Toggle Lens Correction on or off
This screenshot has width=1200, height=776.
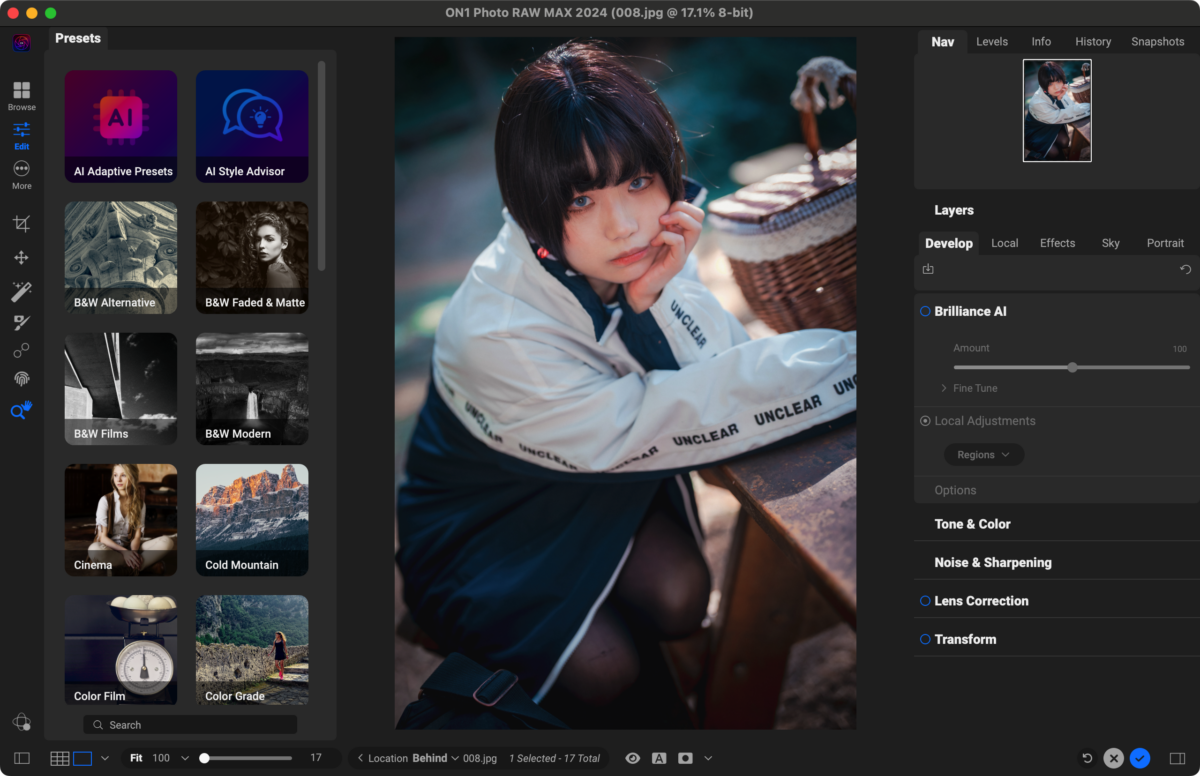point(925,601)
